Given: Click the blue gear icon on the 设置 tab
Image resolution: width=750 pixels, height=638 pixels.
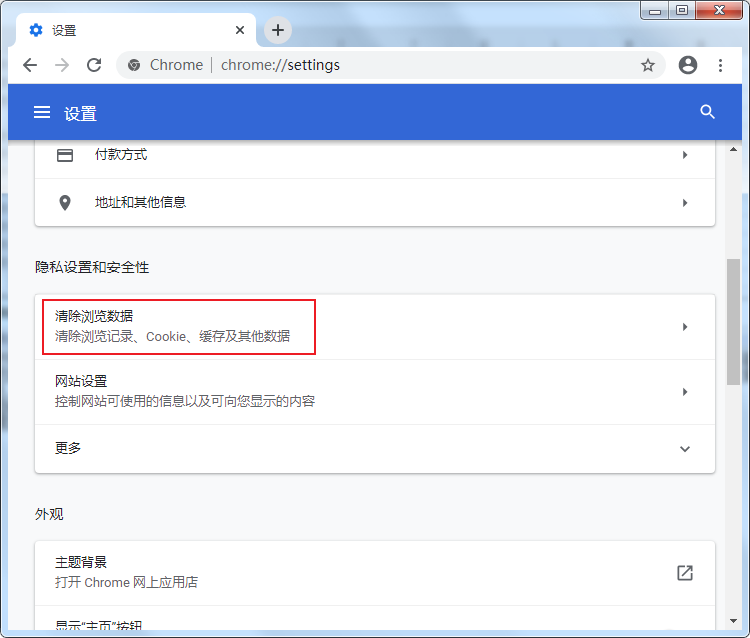Looking at the screenshot, I should point(36,30).
